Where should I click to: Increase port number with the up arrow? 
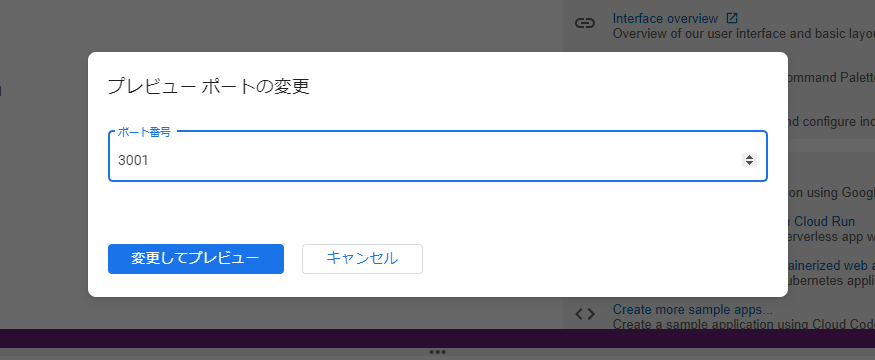pyautogui.click(x=749, y=157)
